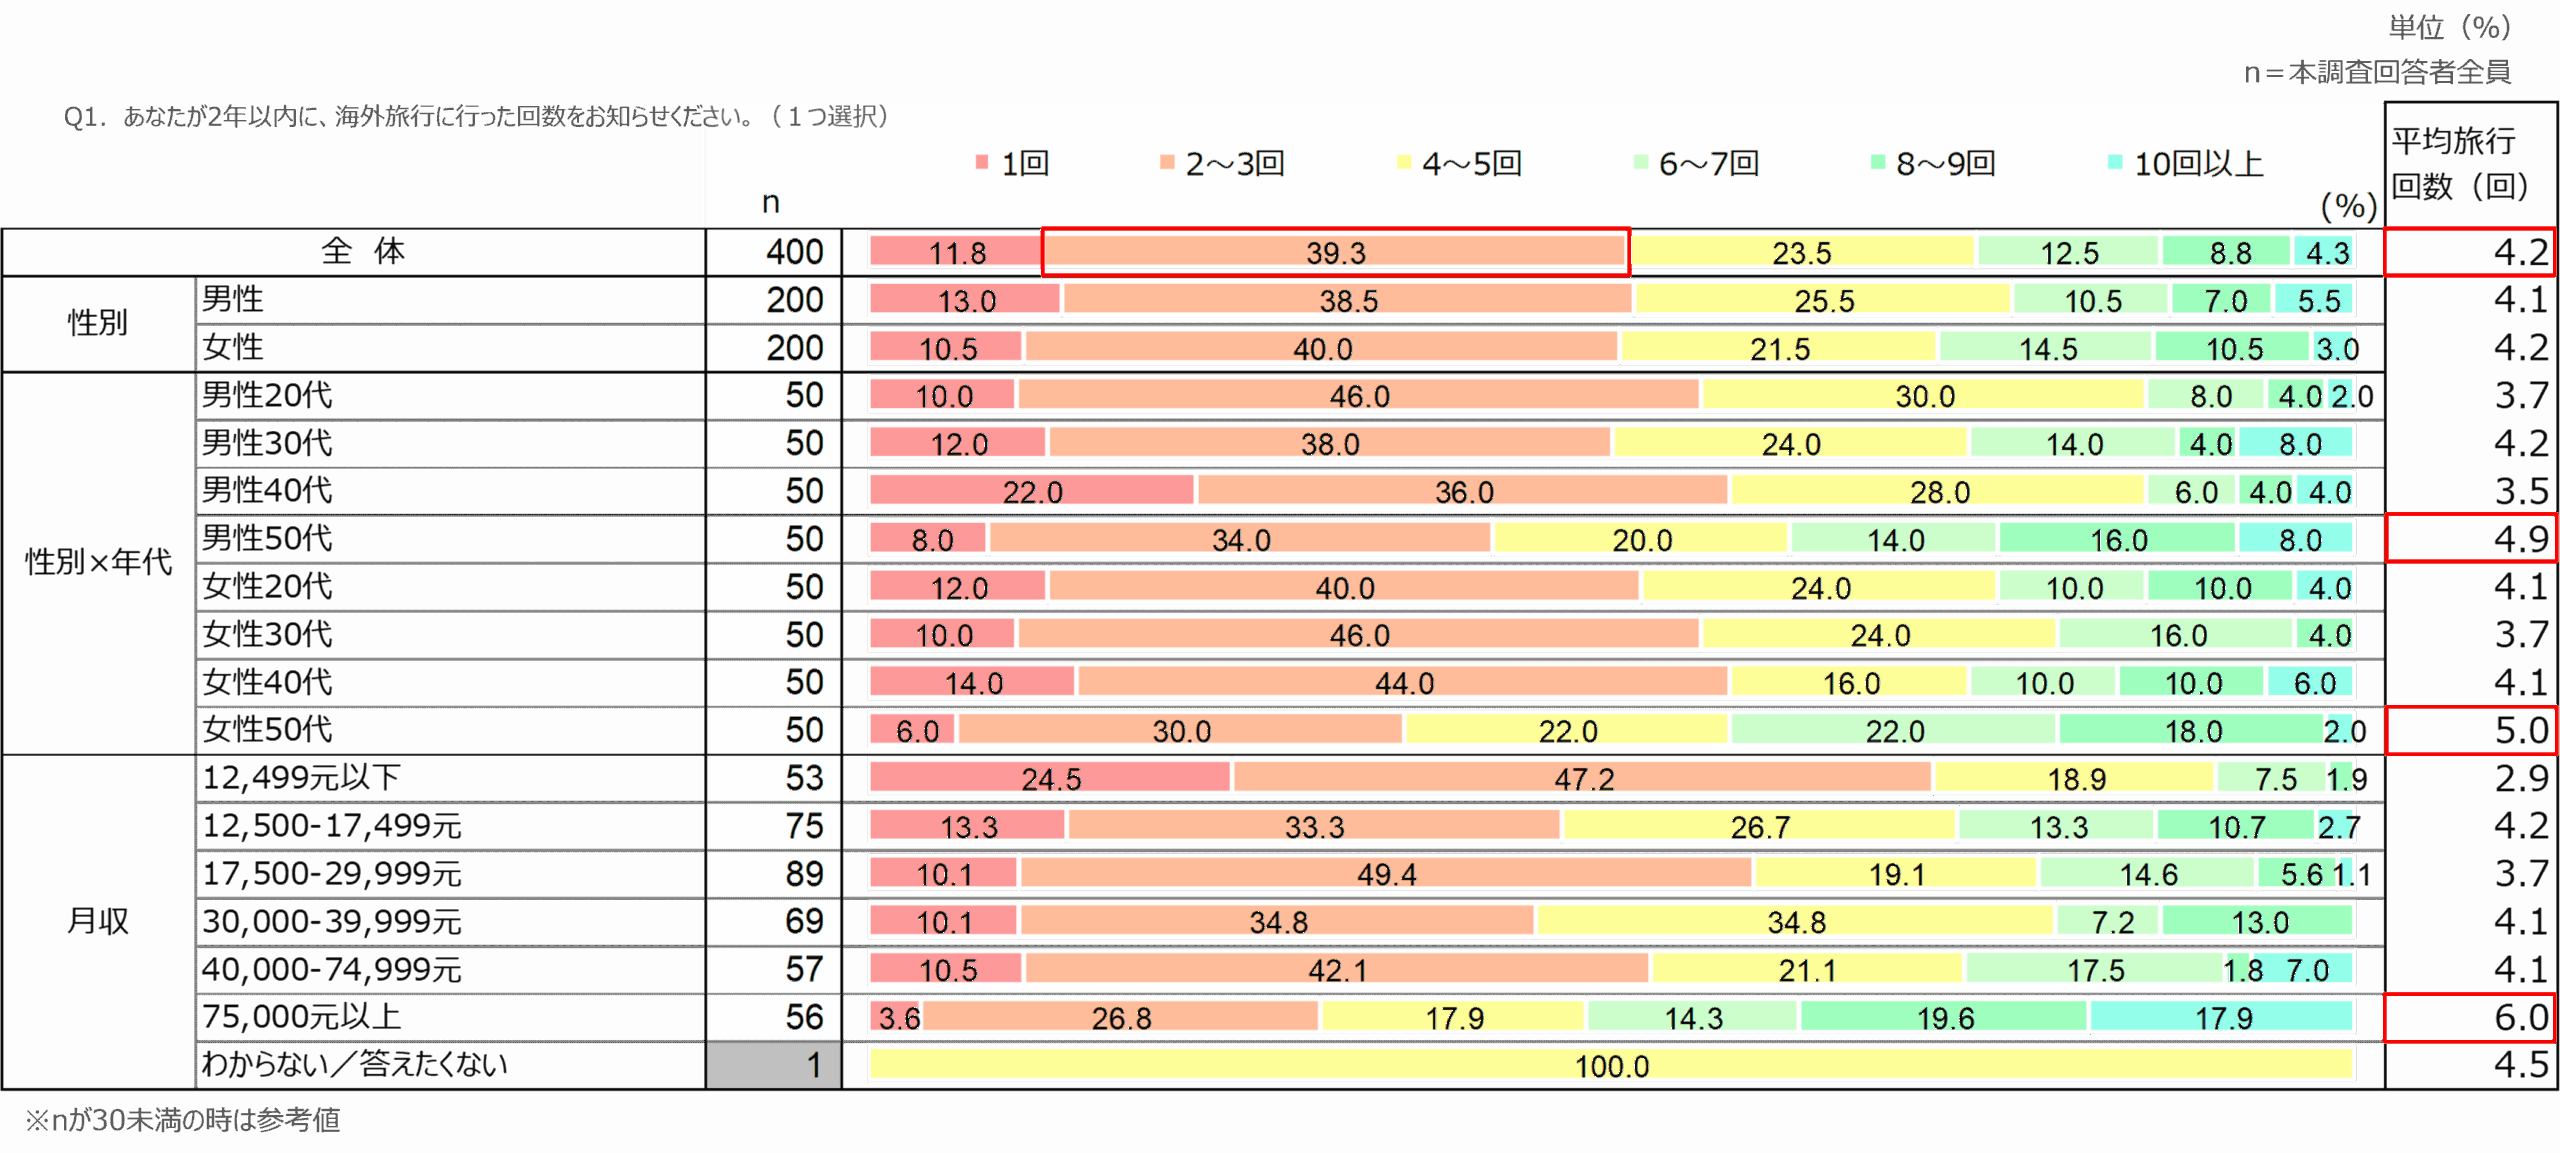The image size is (2560, 1153).
Task: Click the 月収 category header cell
Action: coord(98,921)
